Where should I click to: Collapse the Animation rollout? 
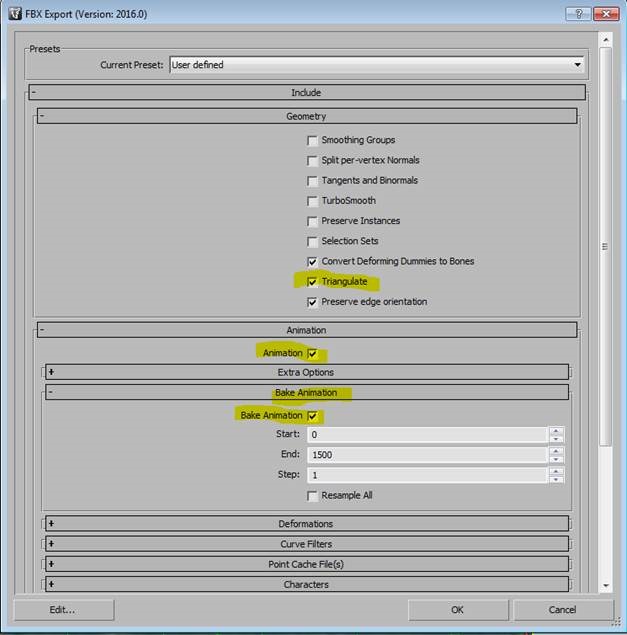click(307, 330)
